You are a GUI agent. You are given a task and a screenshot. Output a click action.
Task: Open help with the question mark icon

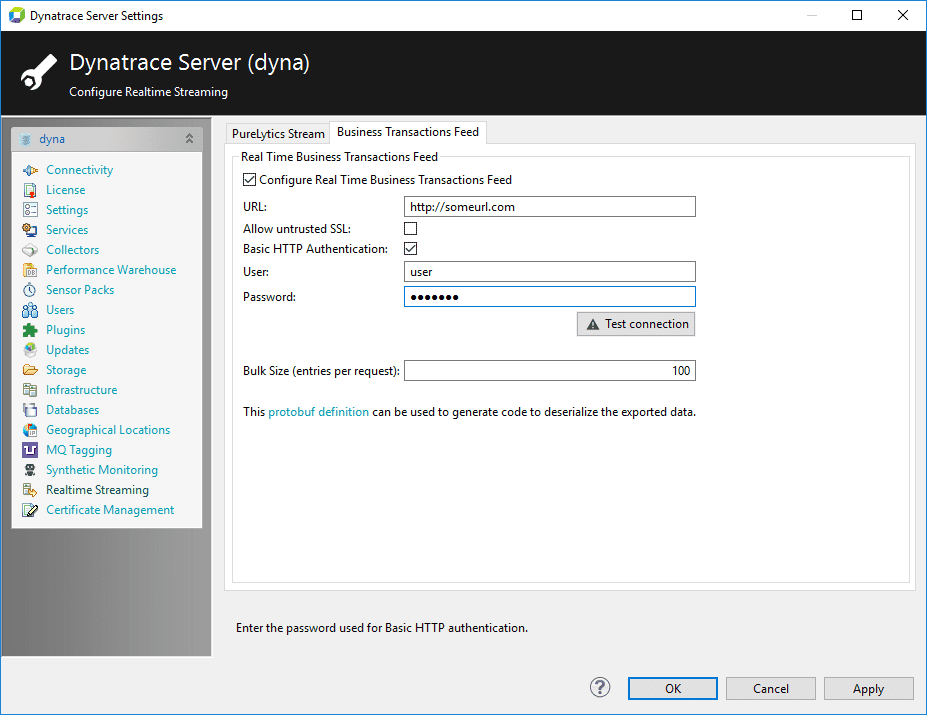click(x=600, y=688)
